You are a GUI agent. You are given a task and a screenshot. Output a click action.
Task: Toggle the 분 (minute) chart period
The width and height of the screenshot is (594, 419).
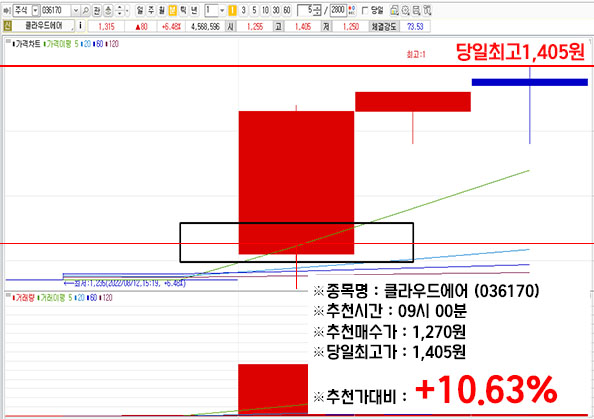point(173,11)
